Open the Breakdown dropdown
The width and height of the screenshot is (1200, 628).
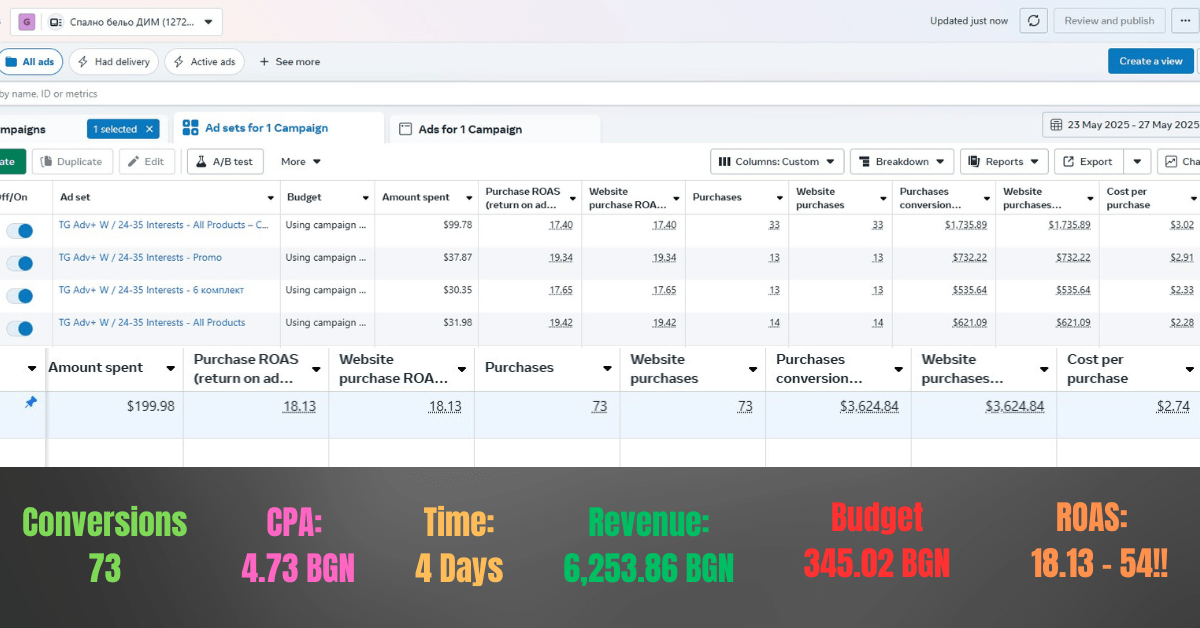click(x=902, y=161)
